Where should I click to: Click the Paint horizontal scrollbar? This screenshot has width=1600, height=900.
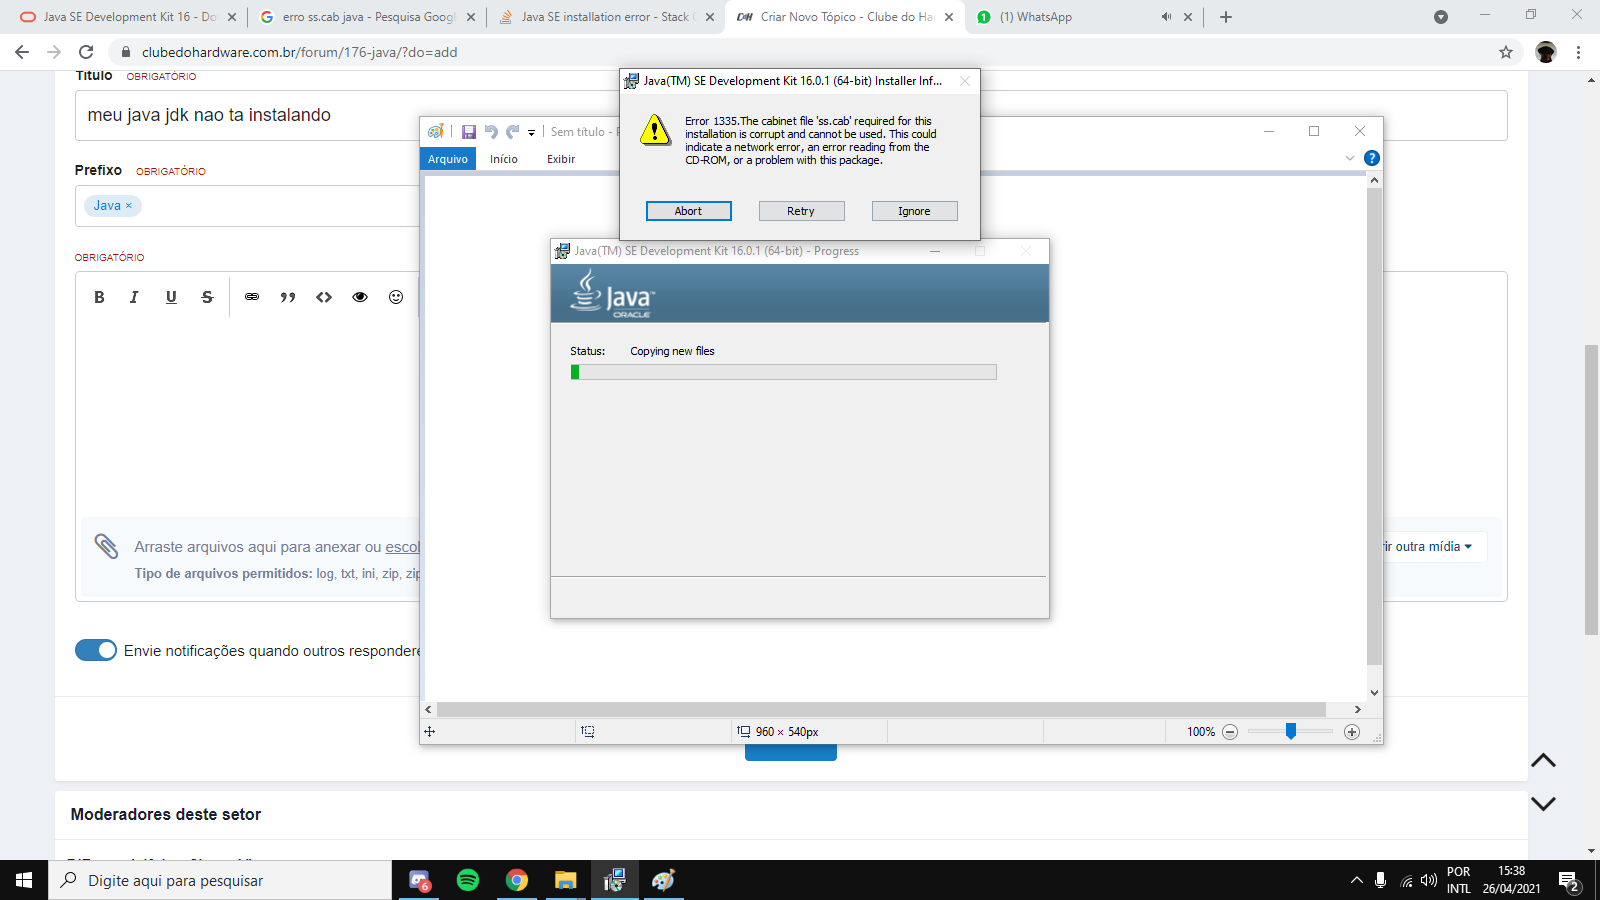tap(881, 709)
